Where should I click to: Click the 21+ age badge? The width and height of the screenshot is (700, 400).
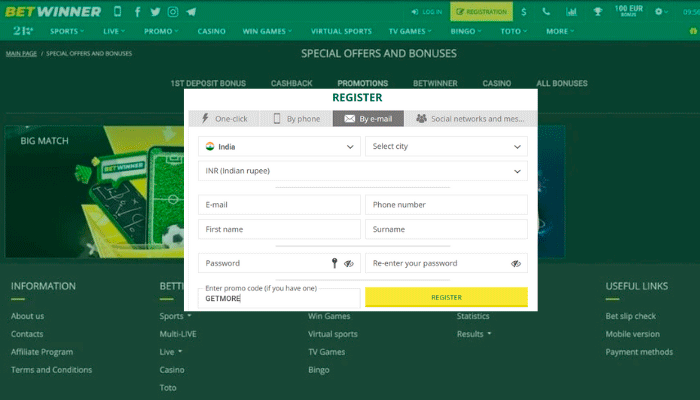[x=23, y=31]
